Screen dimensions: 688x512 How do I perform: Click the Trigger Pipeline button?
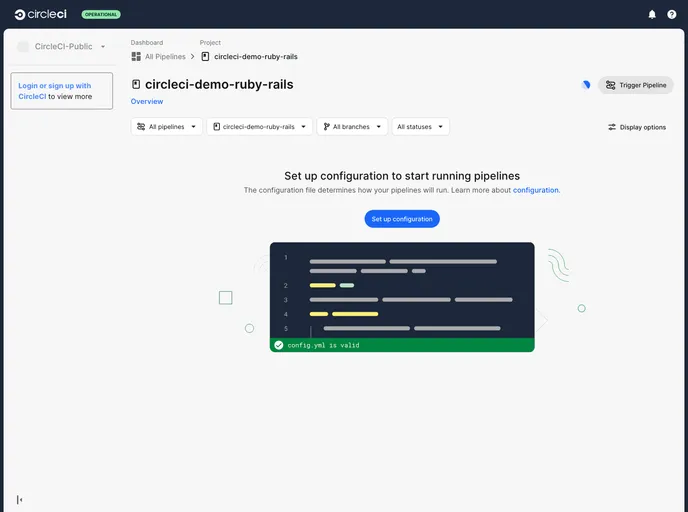635,85
